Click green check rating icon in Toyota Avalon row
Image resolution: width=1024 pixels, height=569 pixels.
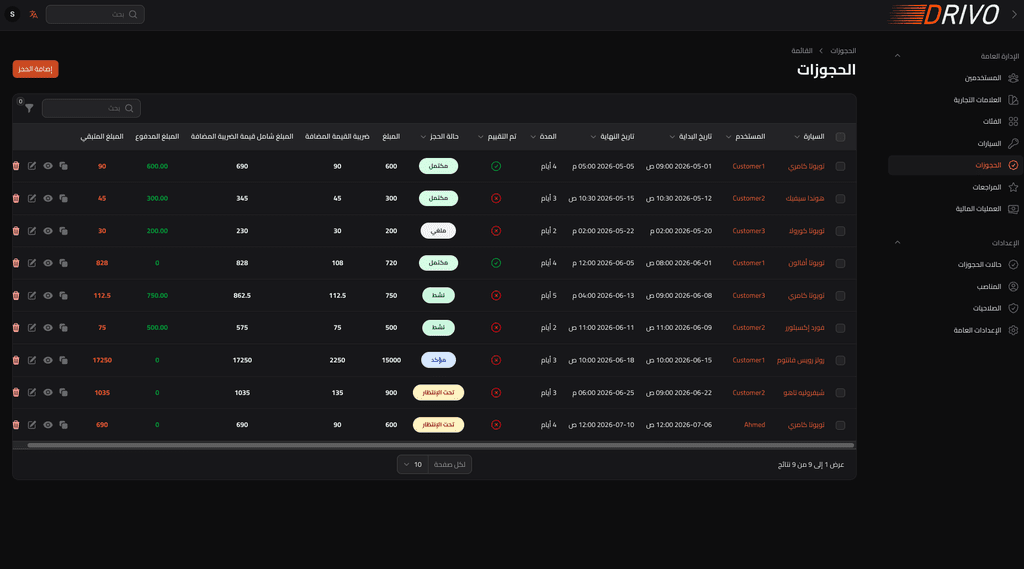click(x=496, y=263)
